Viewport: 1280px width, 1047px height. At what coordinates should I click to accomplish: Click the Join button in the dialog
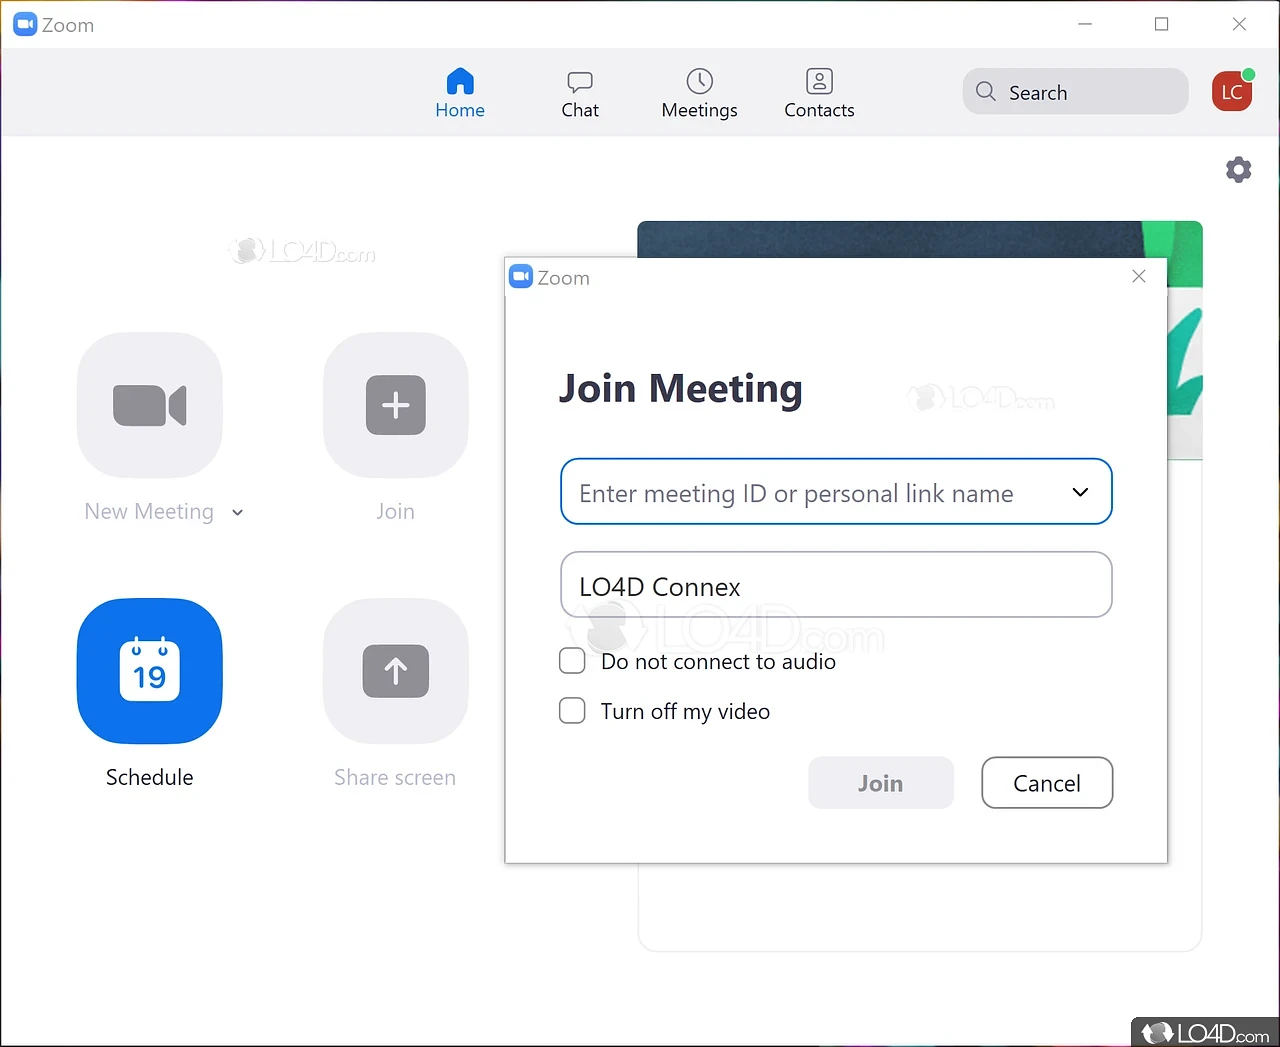pos(881,783)
